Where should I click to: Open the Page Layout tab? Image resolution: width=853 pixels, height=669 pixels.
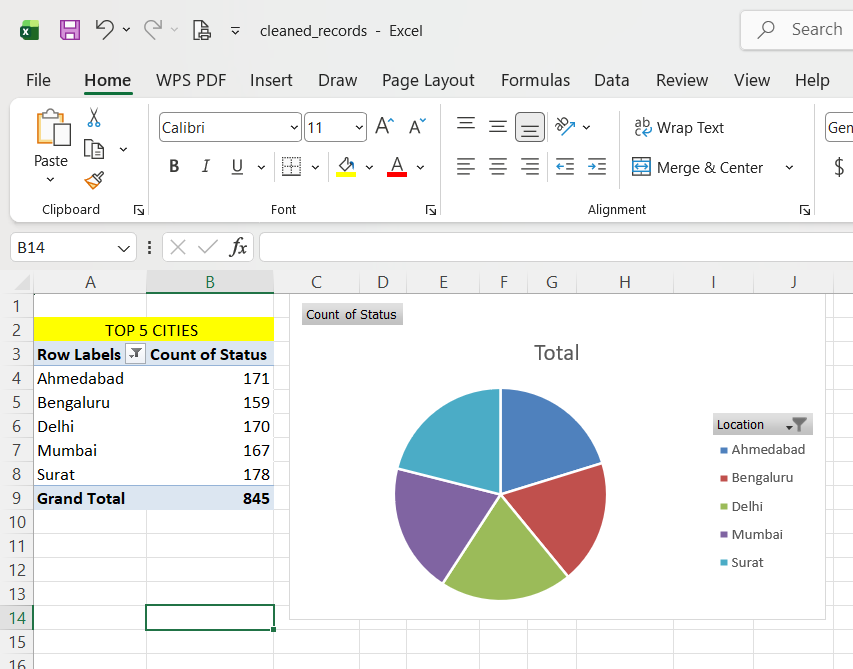[428, 80]
